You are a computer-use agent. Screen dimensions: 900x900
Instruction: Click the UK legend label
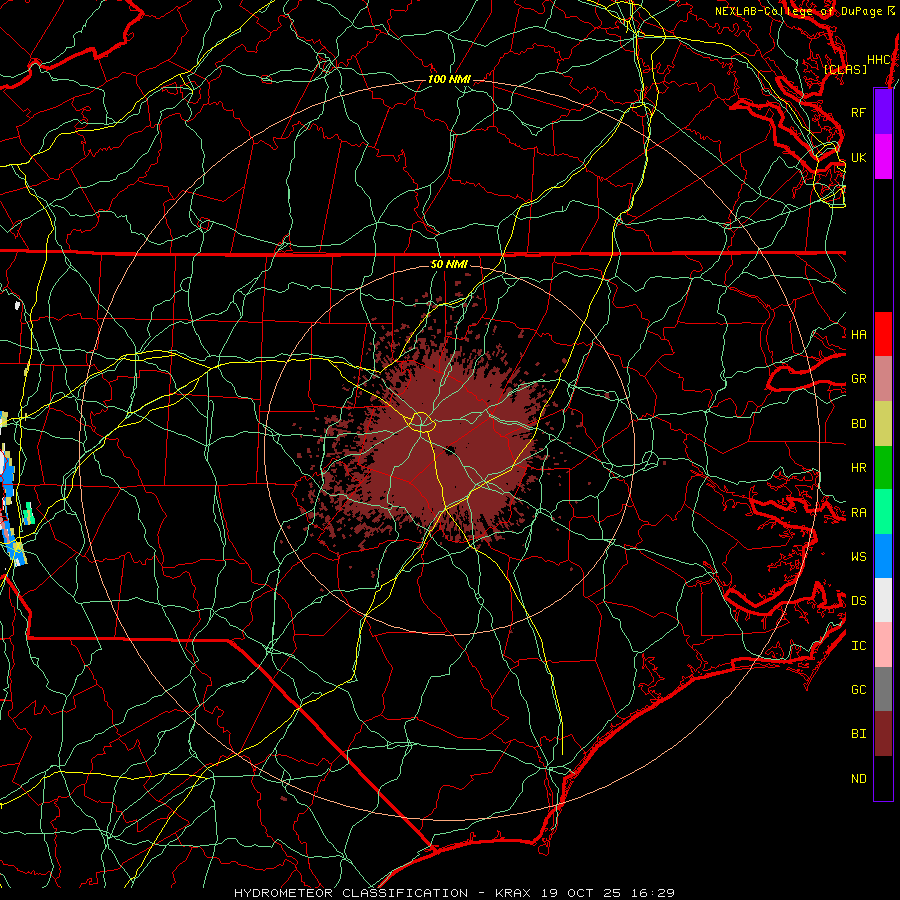[858, 157]
